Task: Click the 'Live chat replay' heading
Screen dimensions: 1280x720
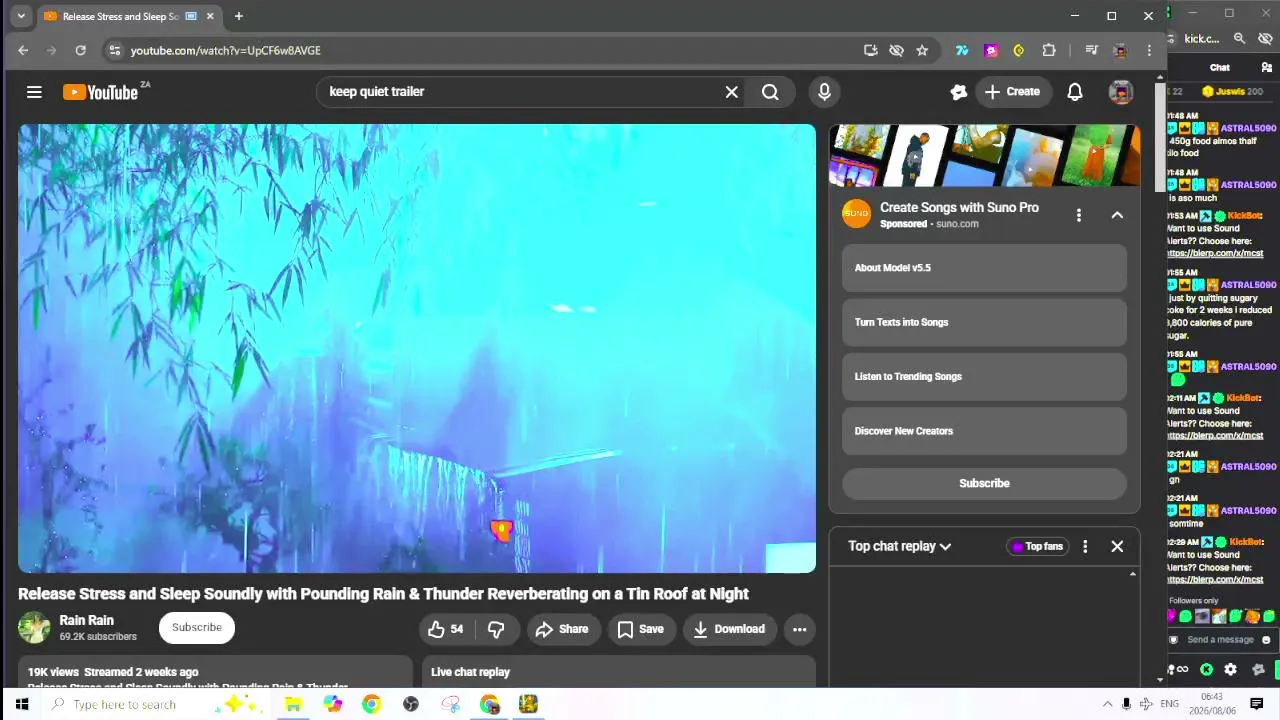Action: (470, 672)
